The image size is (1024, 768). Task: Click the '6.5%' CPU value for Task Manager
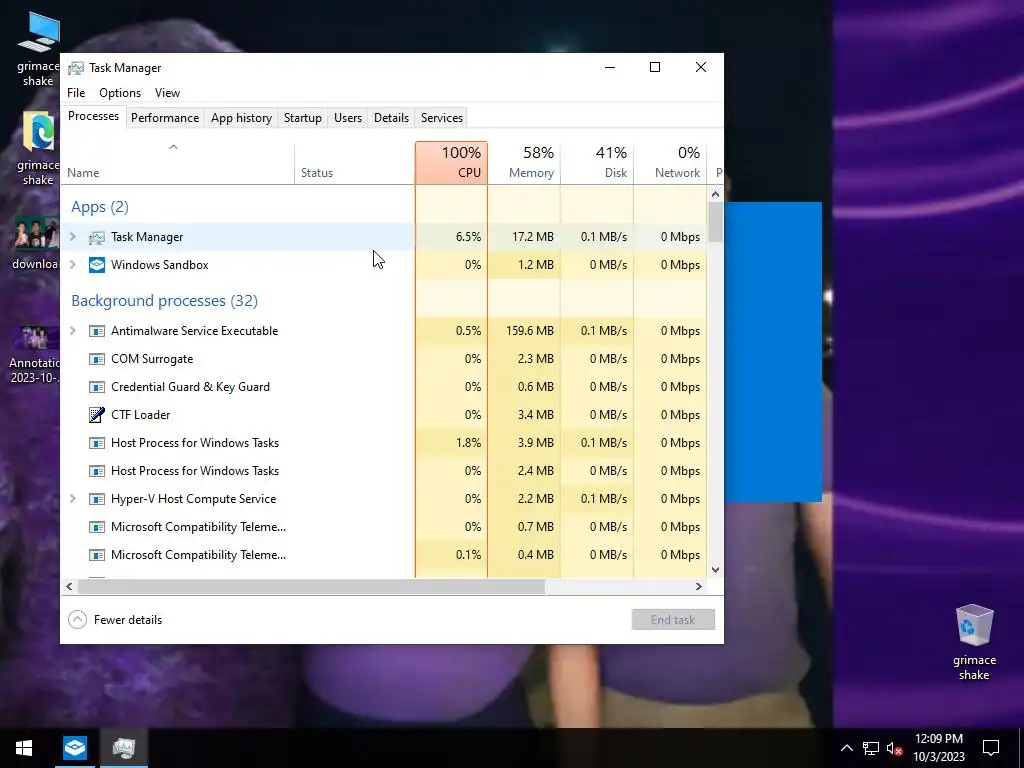point(468,237)
